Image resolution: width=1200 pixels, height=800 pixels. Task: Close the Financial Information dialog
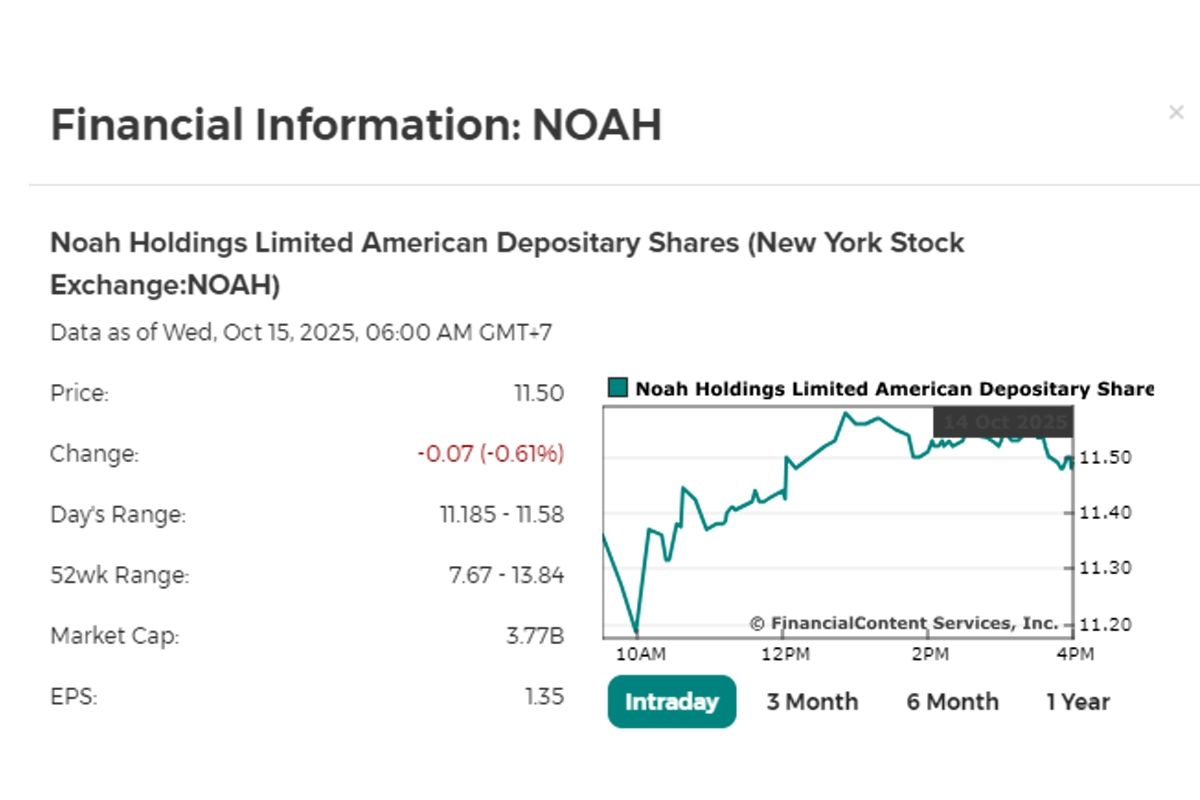(x=1176, y=113)
